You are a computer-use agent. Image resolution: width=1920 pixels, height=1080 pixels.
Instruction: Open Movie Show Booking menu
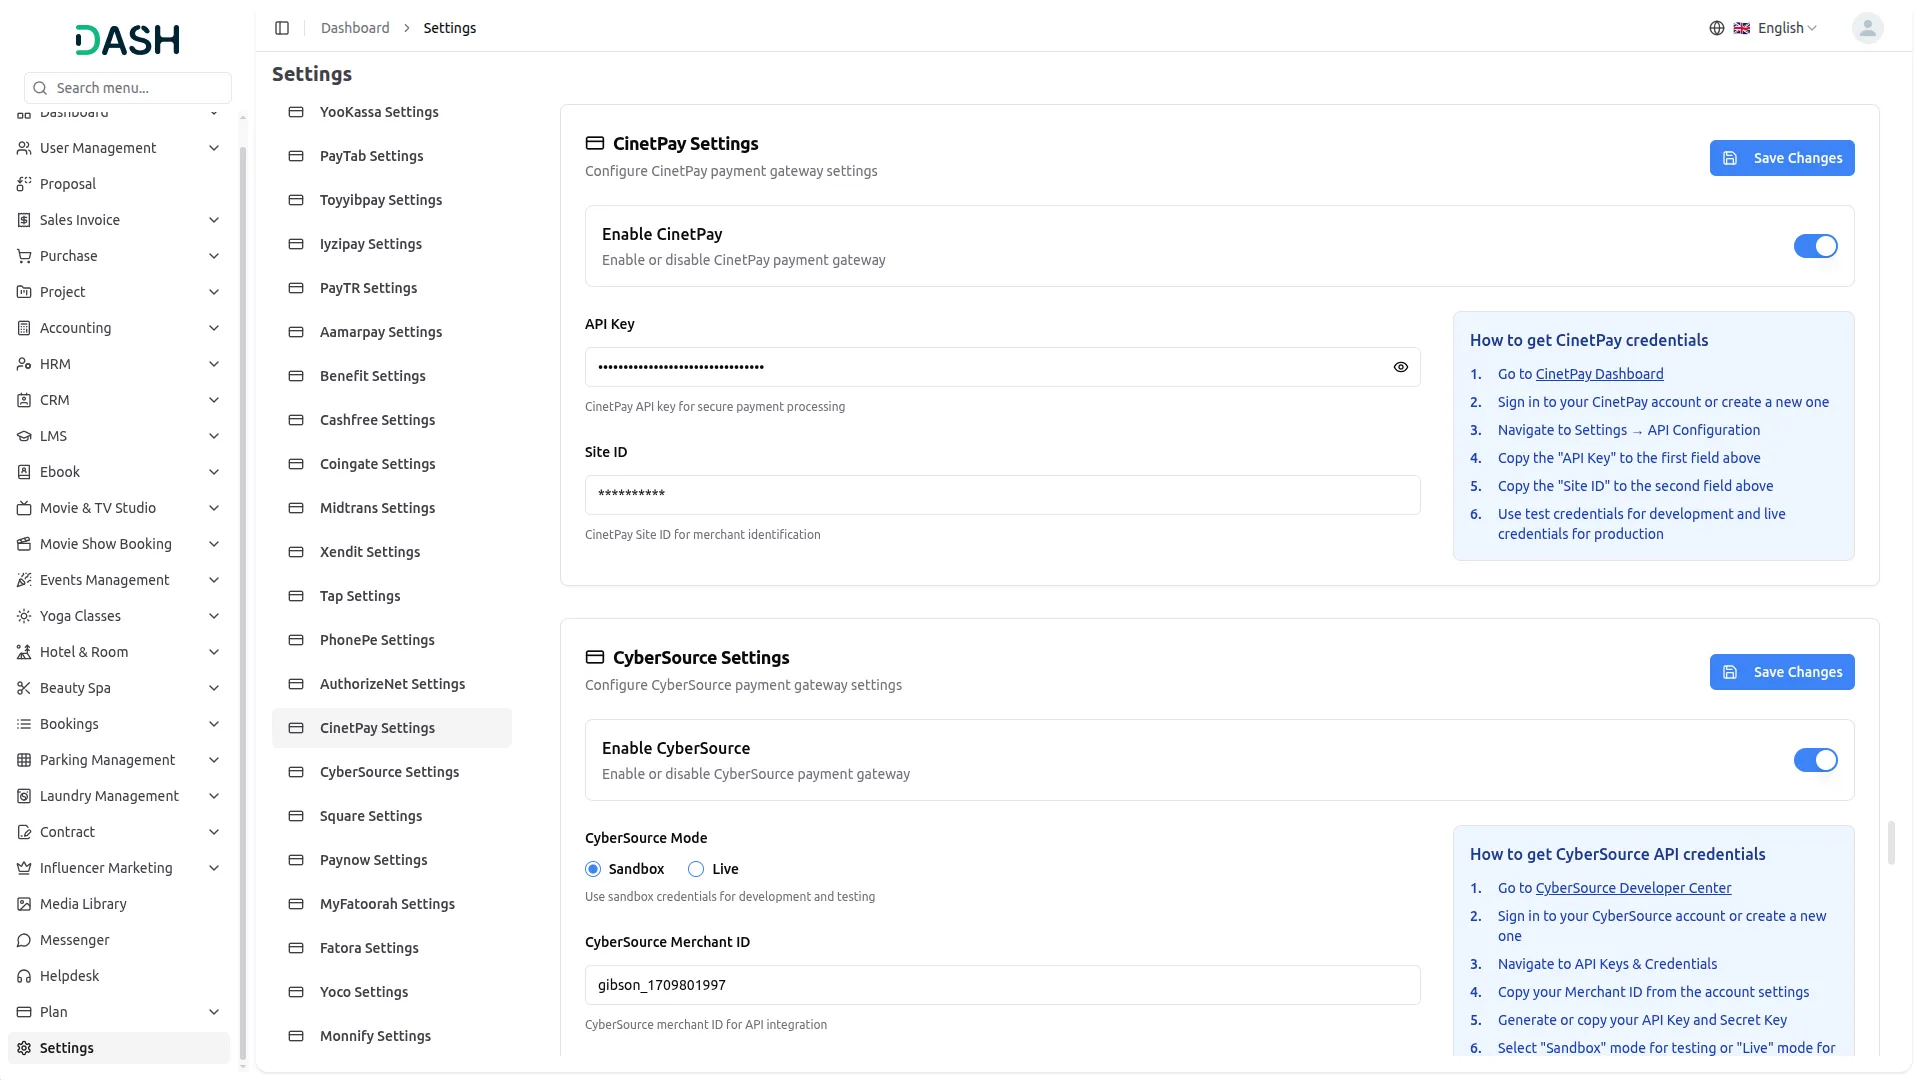point(119,544)
